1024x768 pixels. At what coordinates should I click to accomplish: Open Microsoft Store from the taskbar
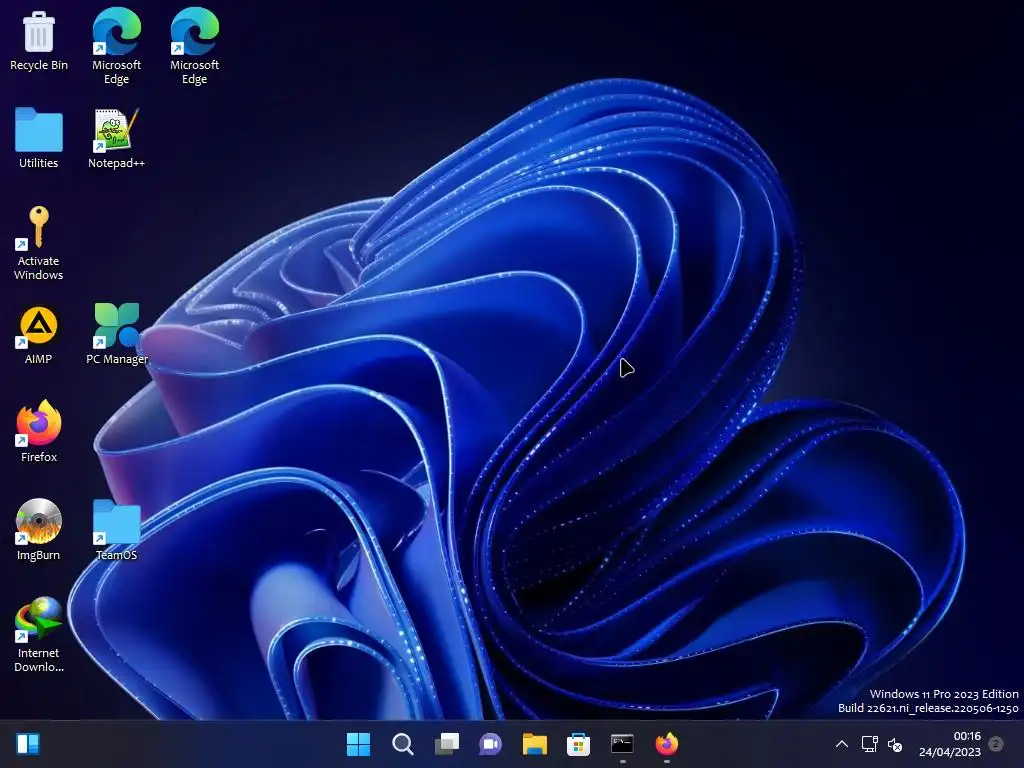coord(579,744)
